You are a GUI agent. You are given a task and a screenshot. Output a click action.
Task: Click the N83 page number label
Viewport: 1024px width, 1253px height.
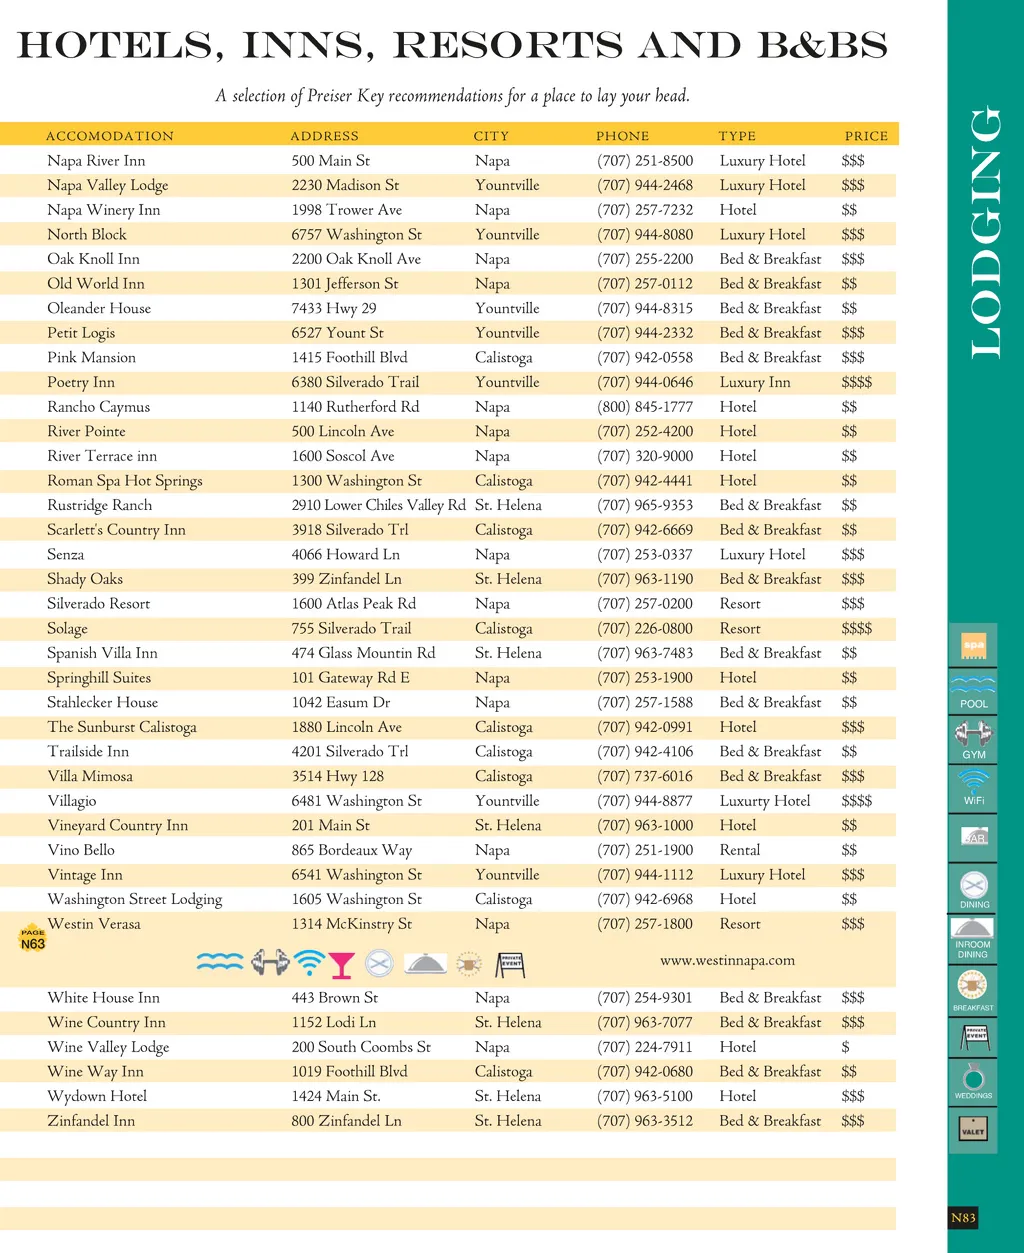pos(963,1218)
